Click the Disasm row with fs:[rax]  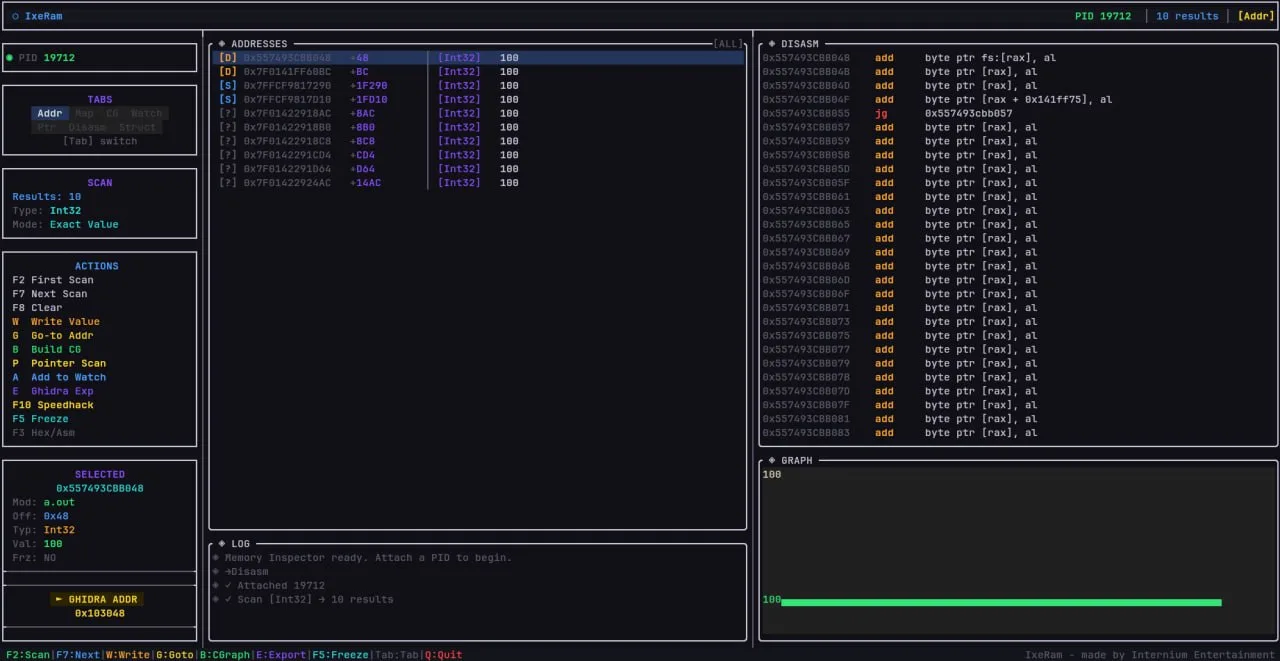[x=1016, y=58]
